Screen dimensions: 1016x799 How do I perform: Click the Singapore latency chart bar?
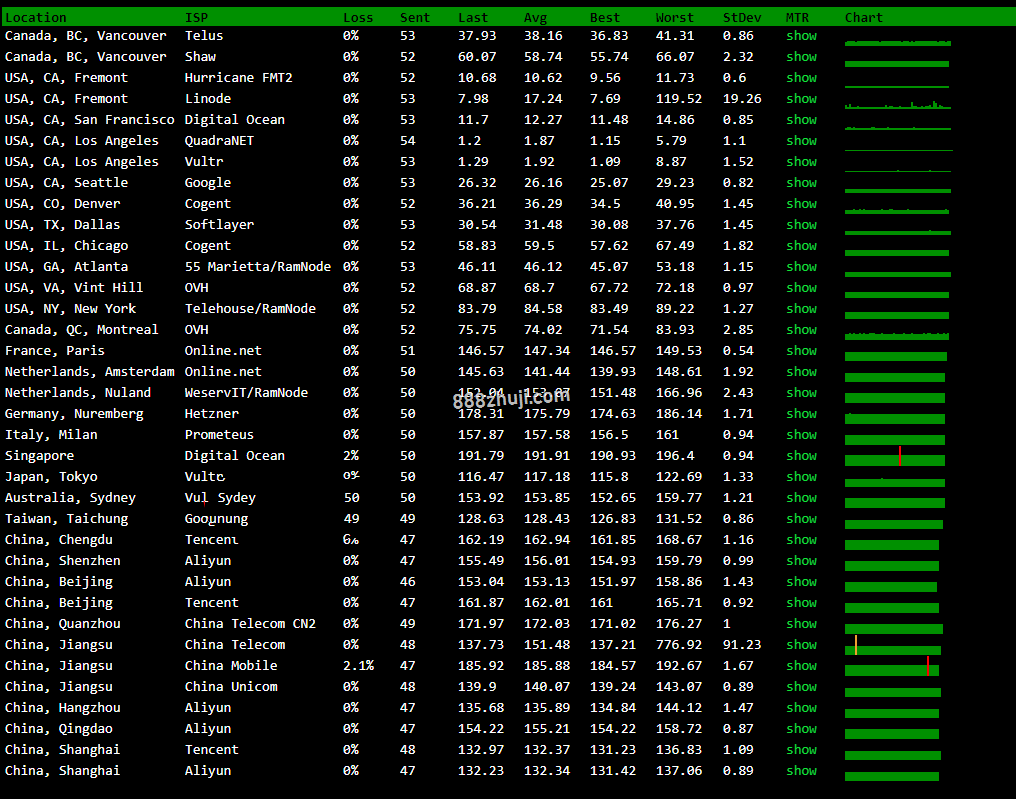tap(895, 456)
